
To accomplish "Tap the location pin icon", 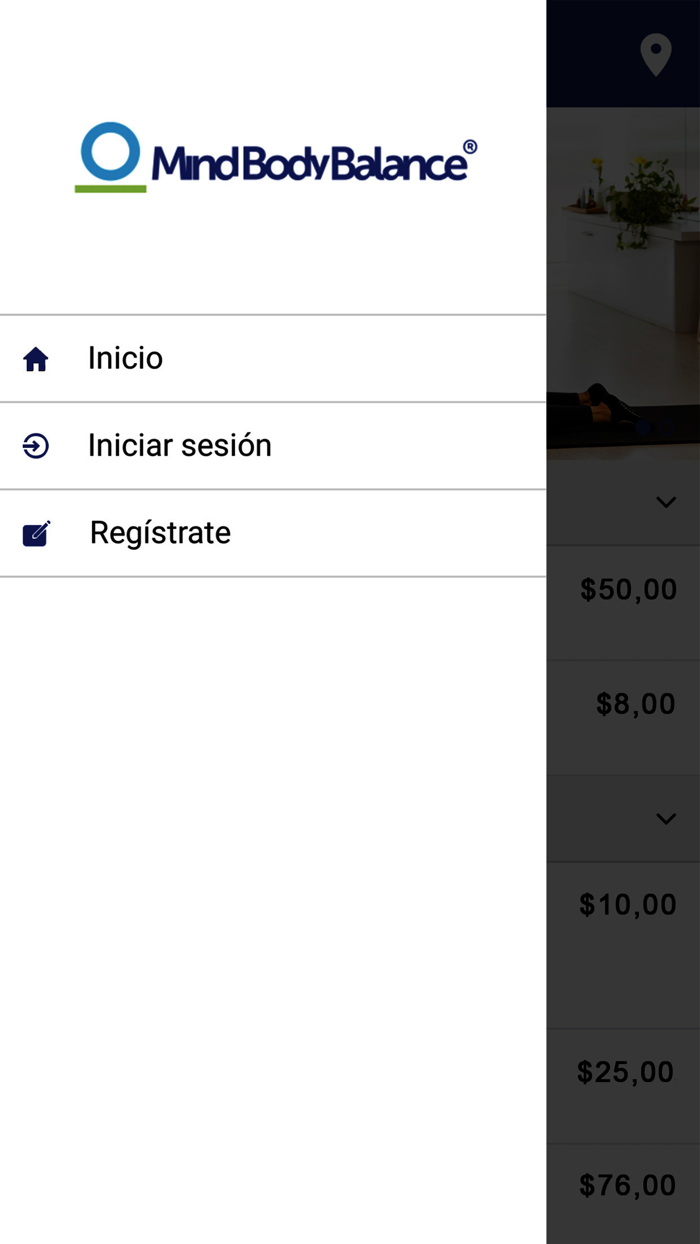I will 656,55.
